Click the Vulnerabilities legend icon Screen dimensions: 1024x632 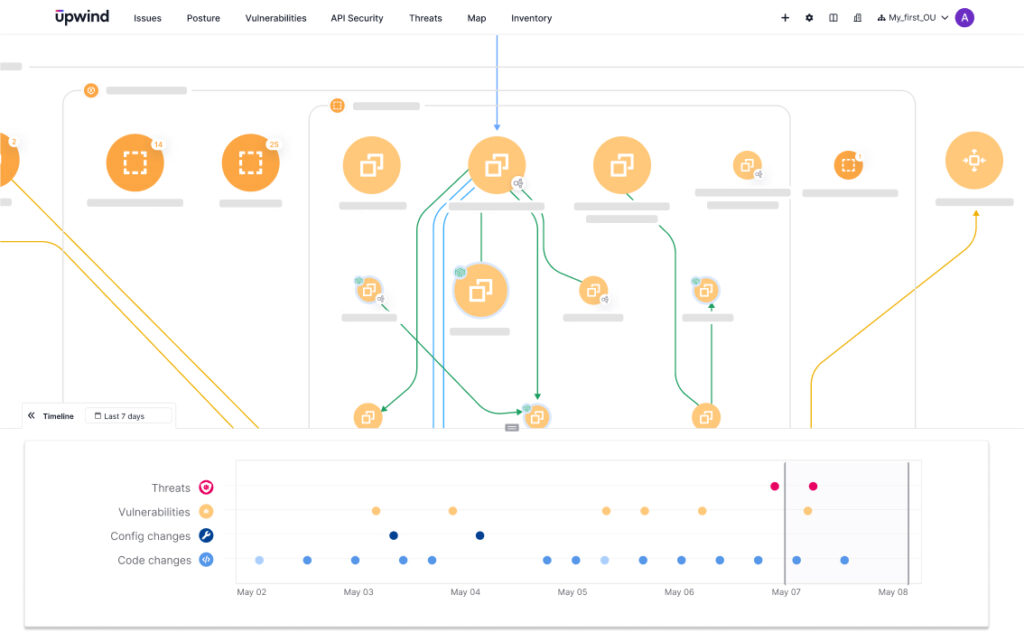pyautogui.click(x=205, y=511)
